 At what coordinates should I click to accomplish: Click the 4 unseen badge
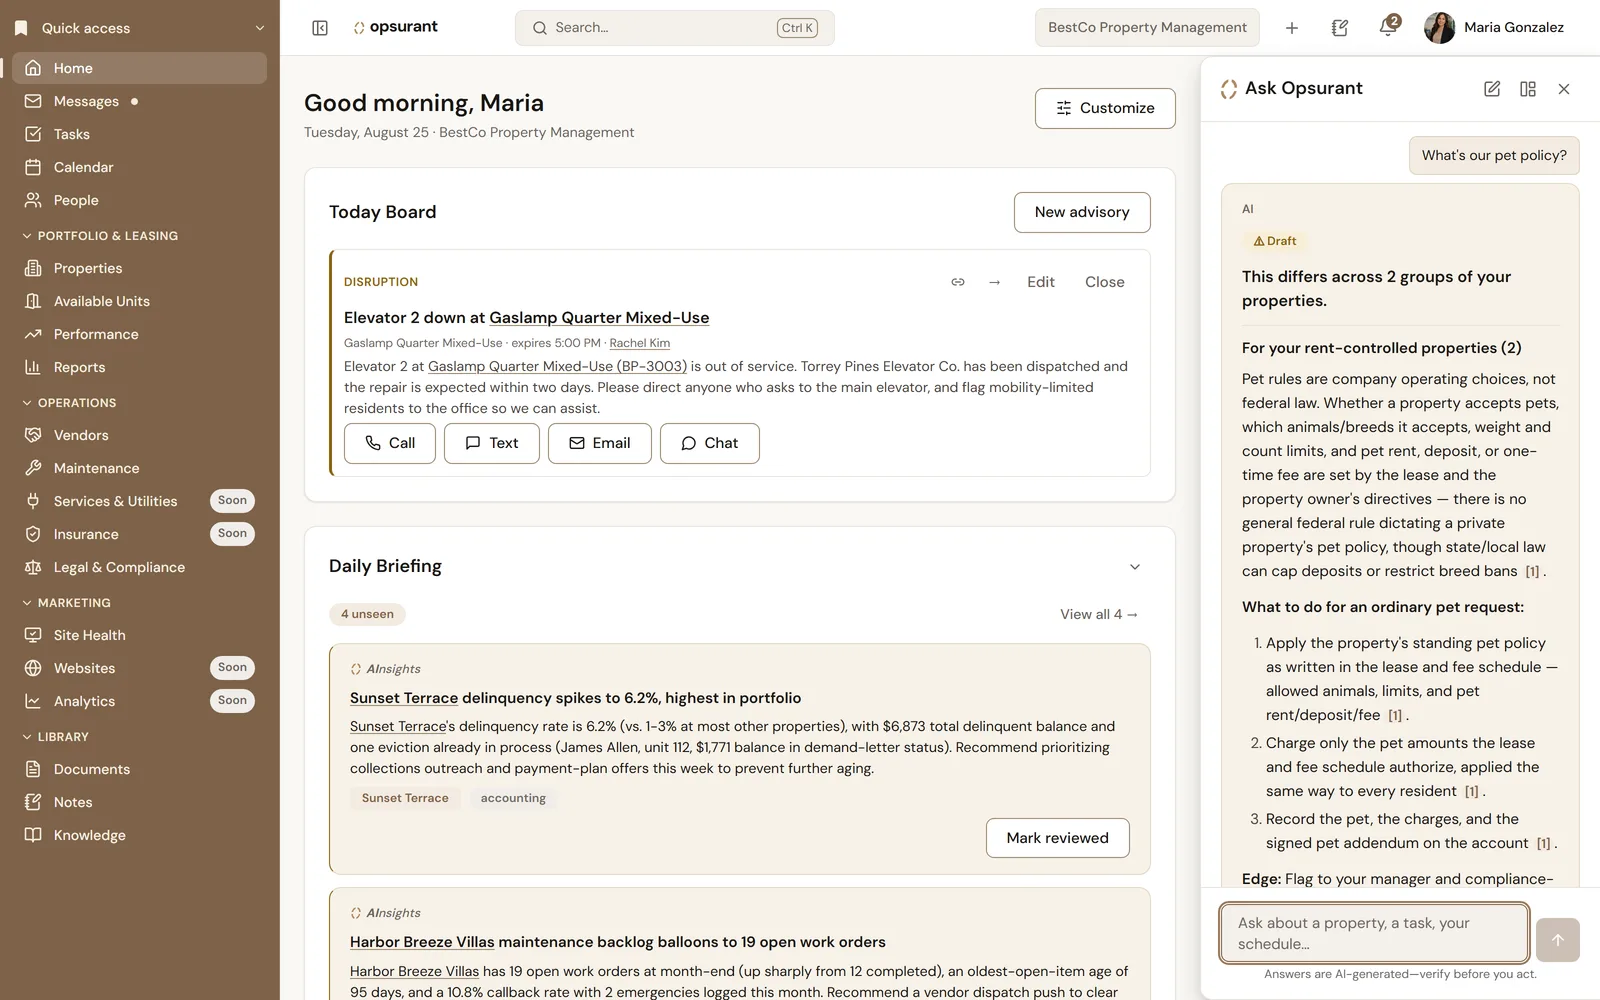coord(367,614)
